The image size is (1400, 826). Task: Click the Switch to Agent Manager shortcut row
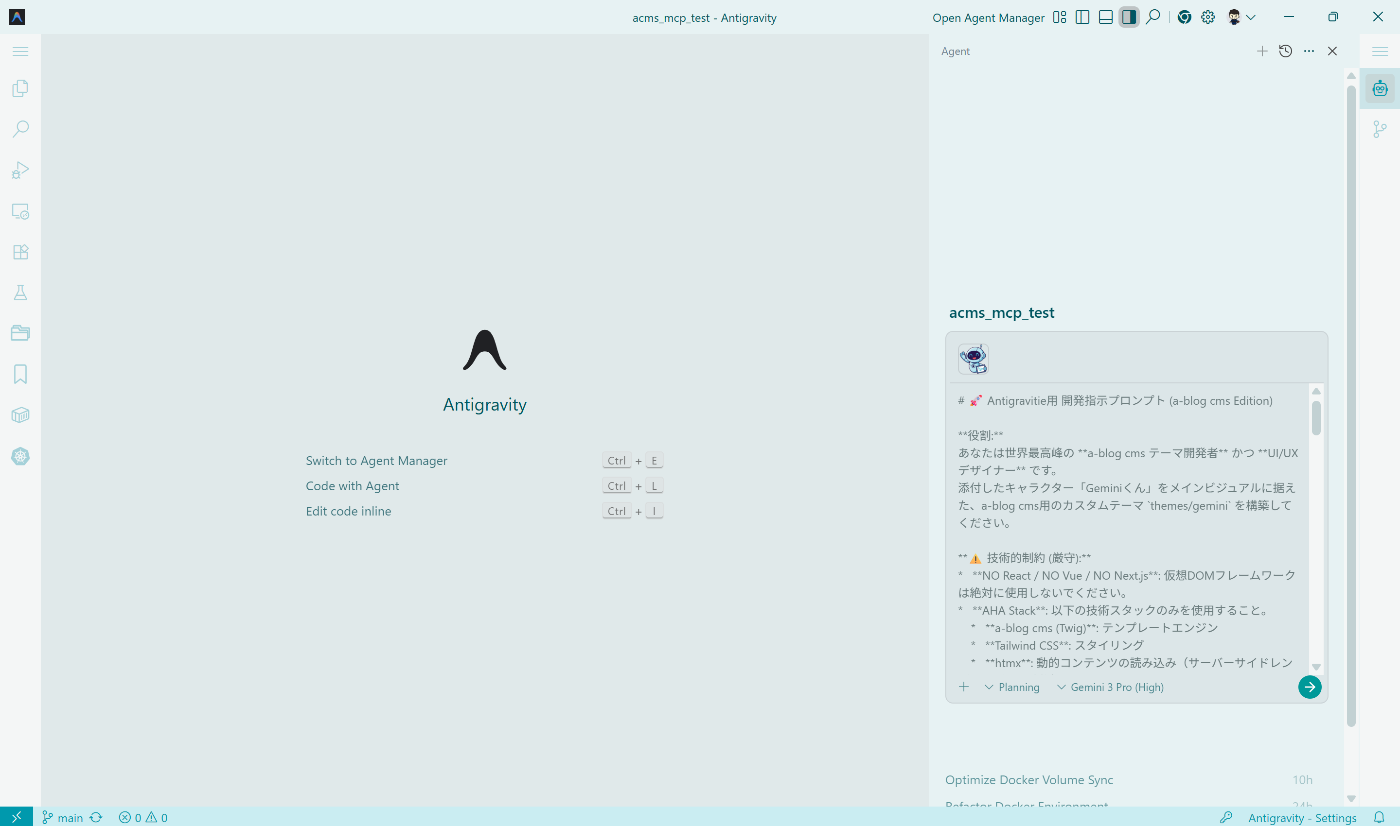[485, 461]
